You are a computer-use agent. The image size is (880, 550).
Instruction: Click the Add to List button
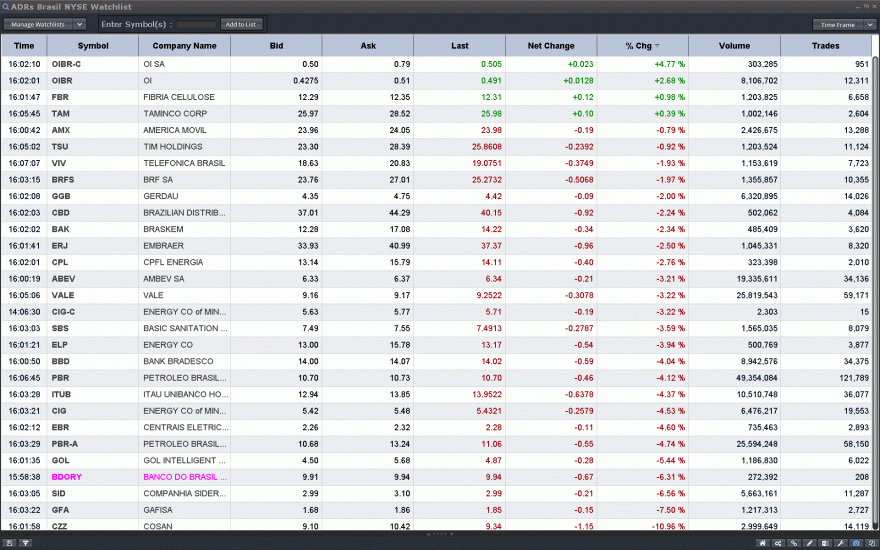(241, 24)
